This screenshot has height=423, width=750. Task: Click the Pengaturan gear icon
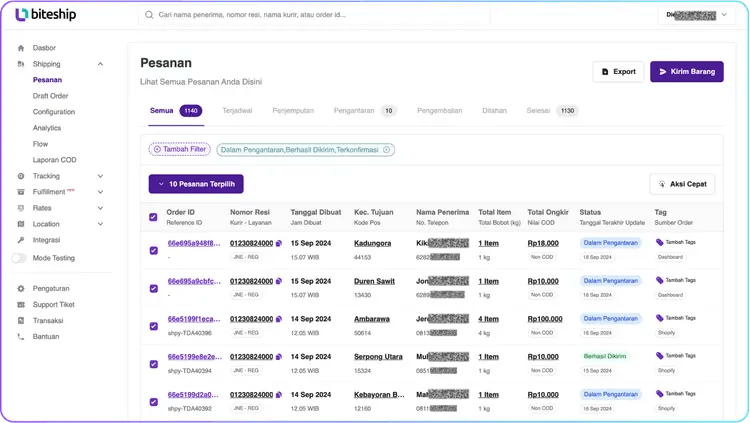click(21, 289)
